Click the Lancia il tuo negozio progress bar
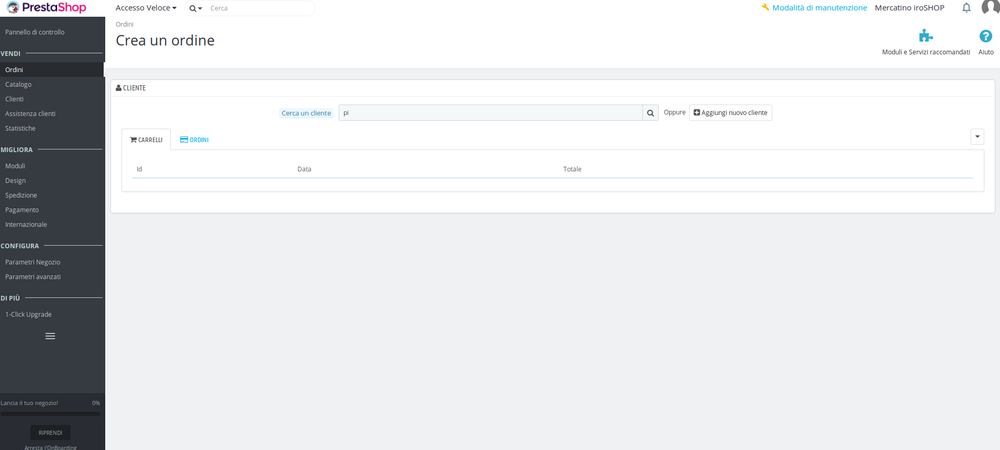1000x450 pixels. tap(50, 414)
